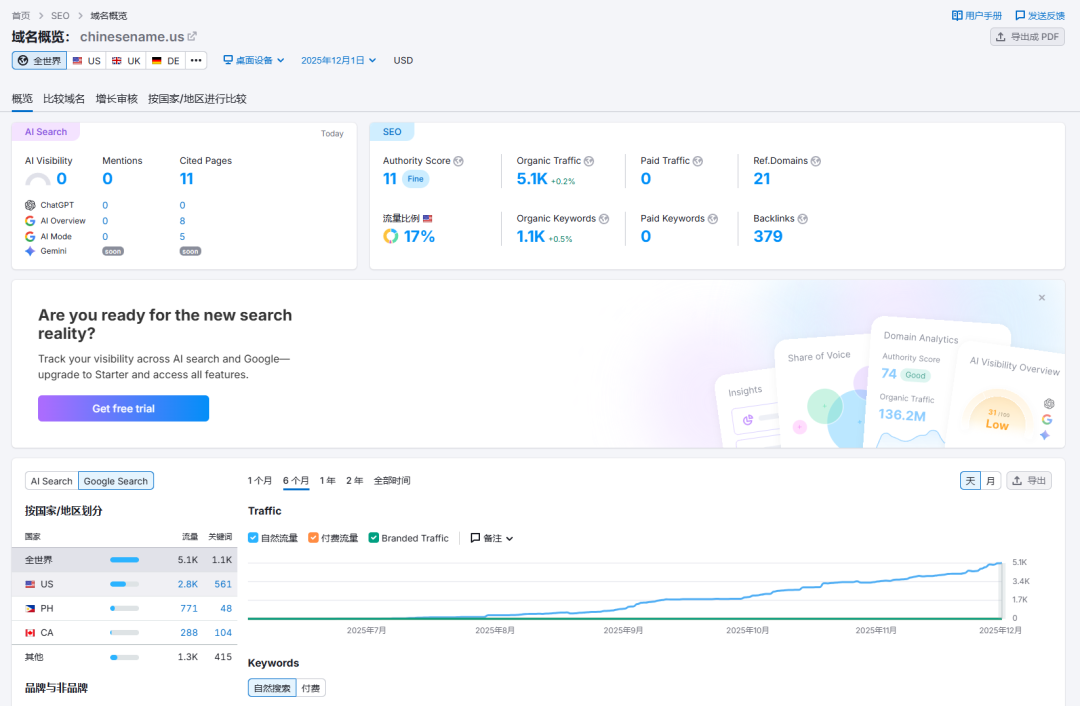Click the Get free trial button
Image resolution: width=1080 pixels, height=706 pixels.
coord(123,408)
